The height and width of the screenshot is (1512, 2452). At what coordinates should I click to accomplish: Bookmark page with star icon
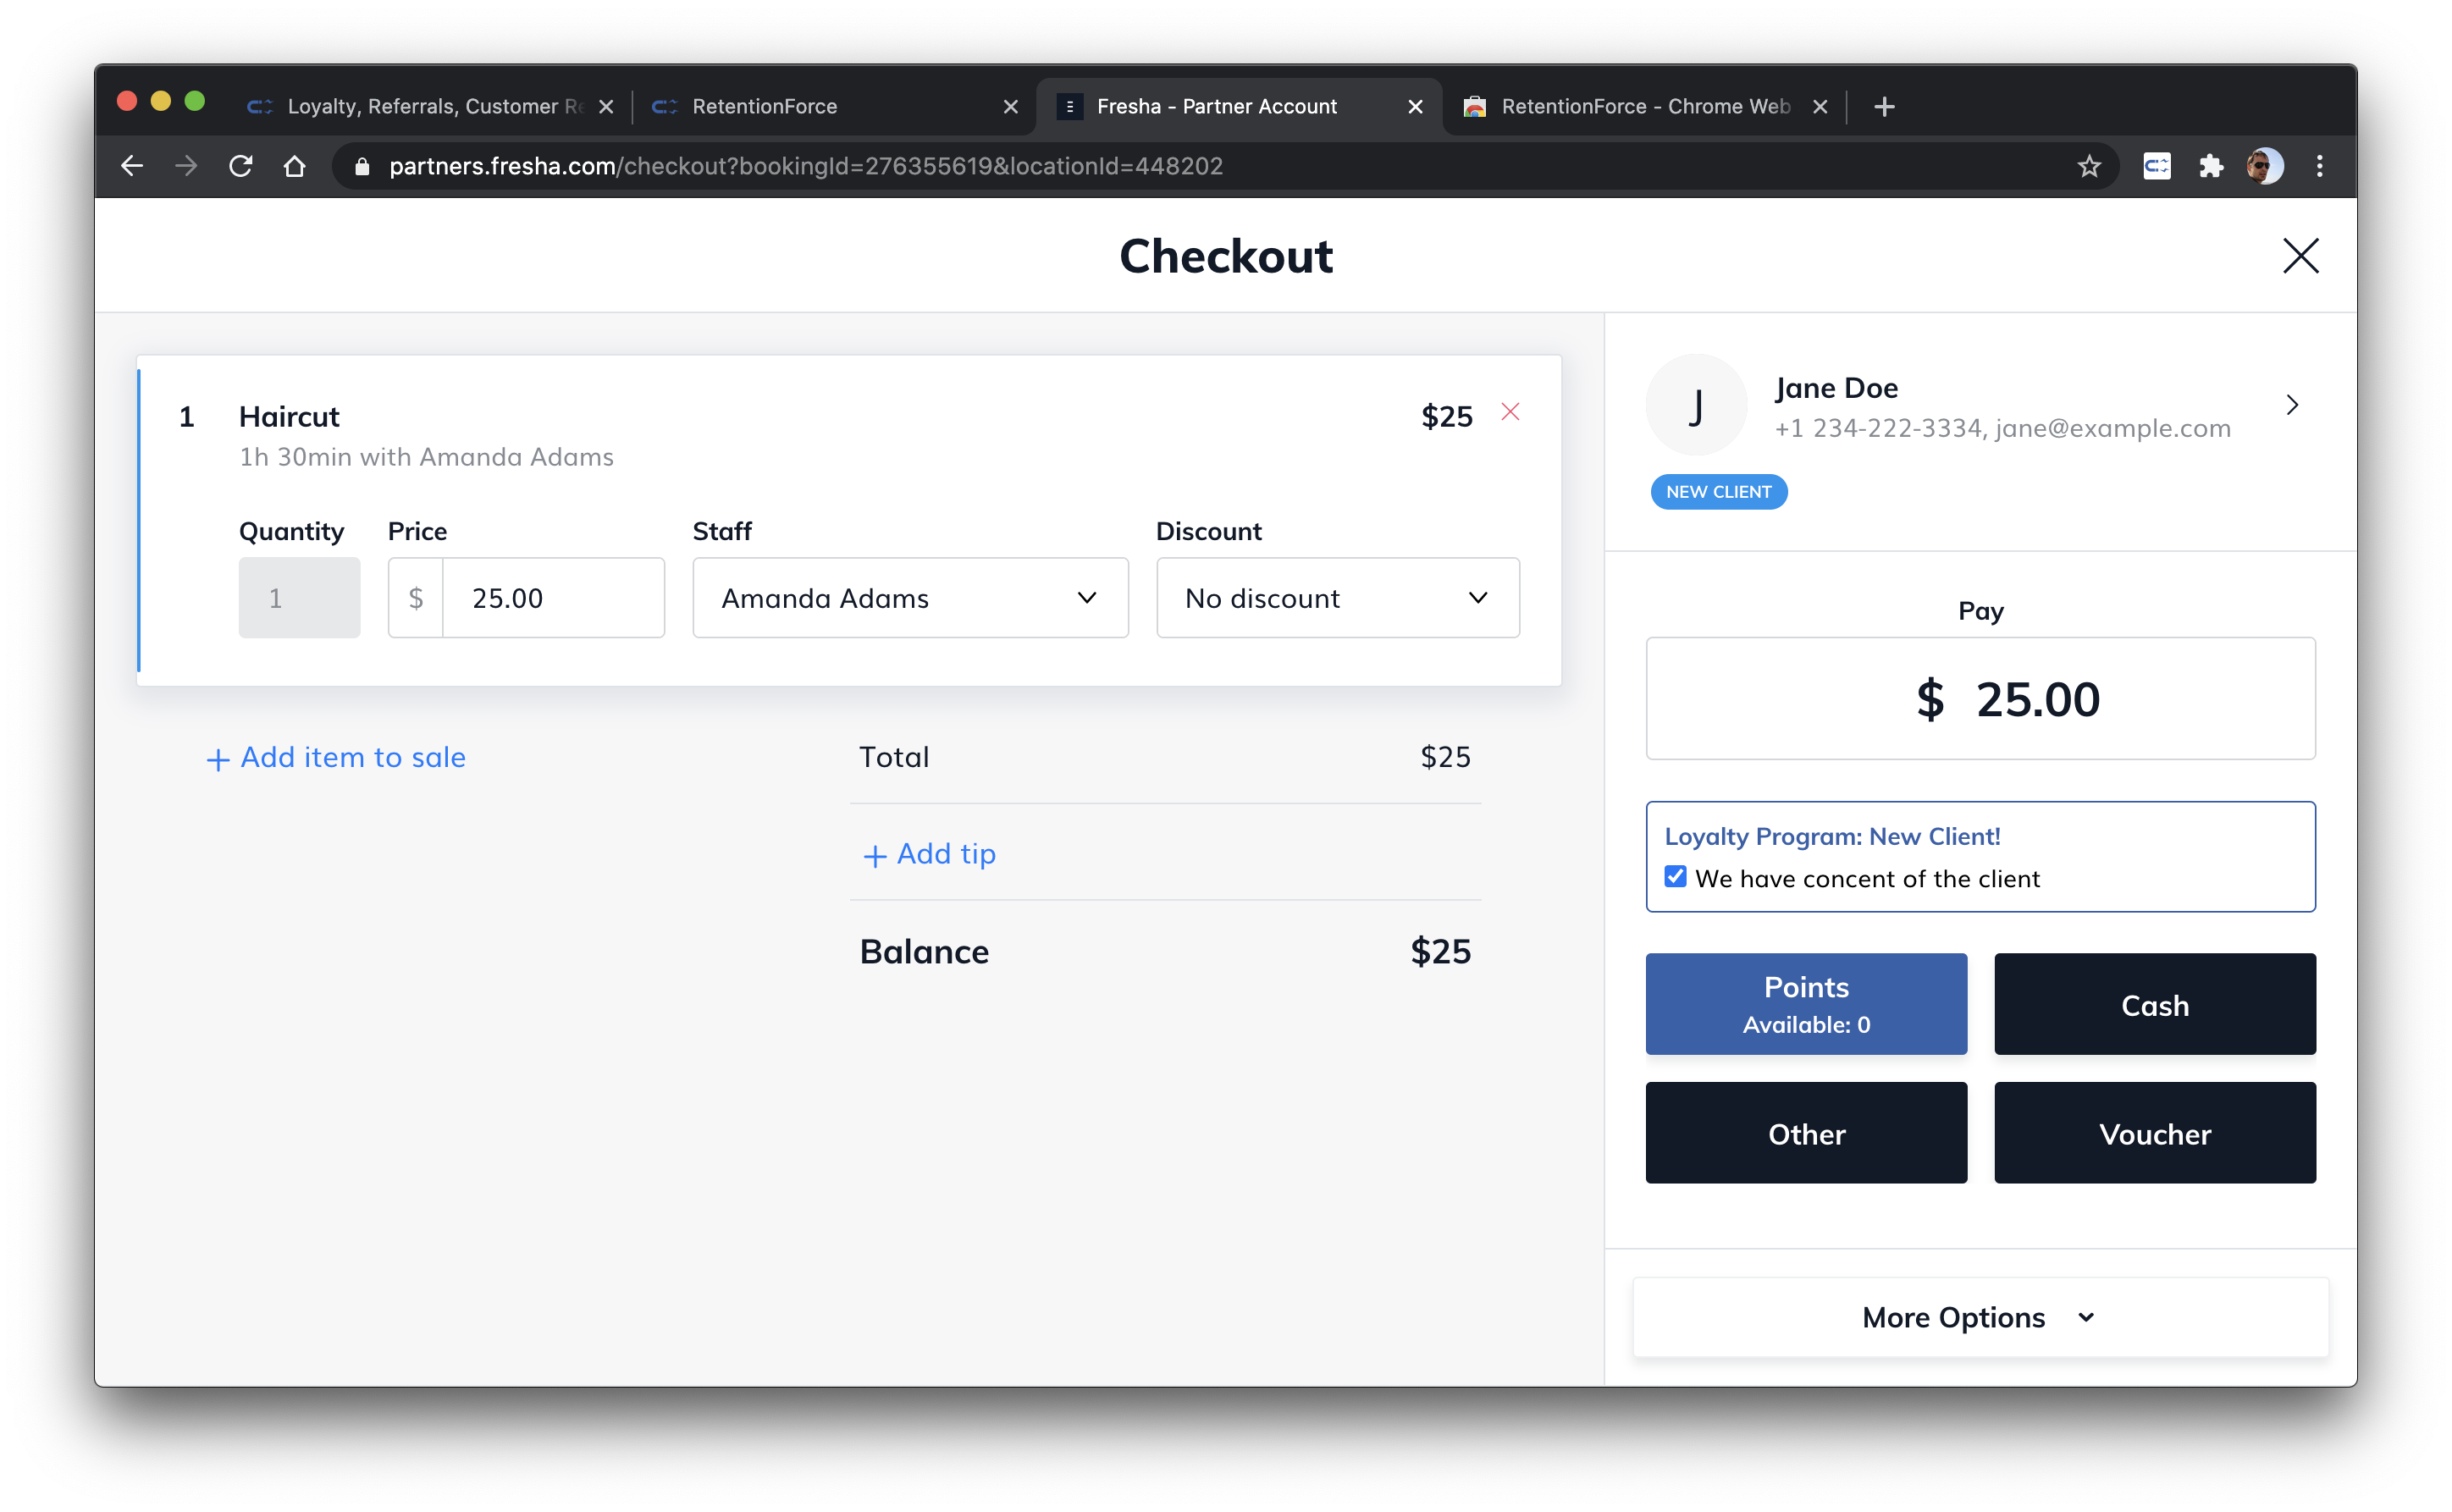pyautogui.click(x=2088, y=166)
